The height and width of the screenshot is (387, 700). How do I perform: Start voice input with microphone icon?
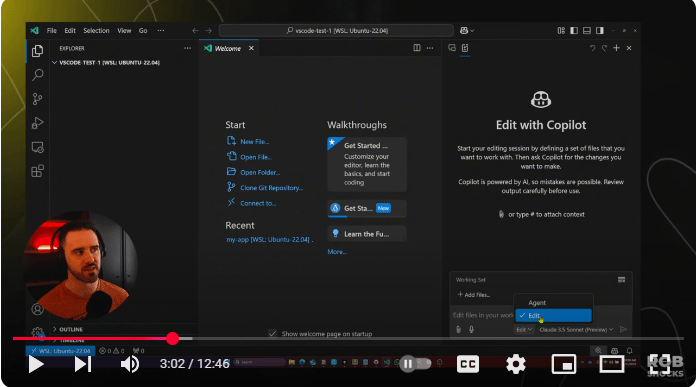coord(471,329)
